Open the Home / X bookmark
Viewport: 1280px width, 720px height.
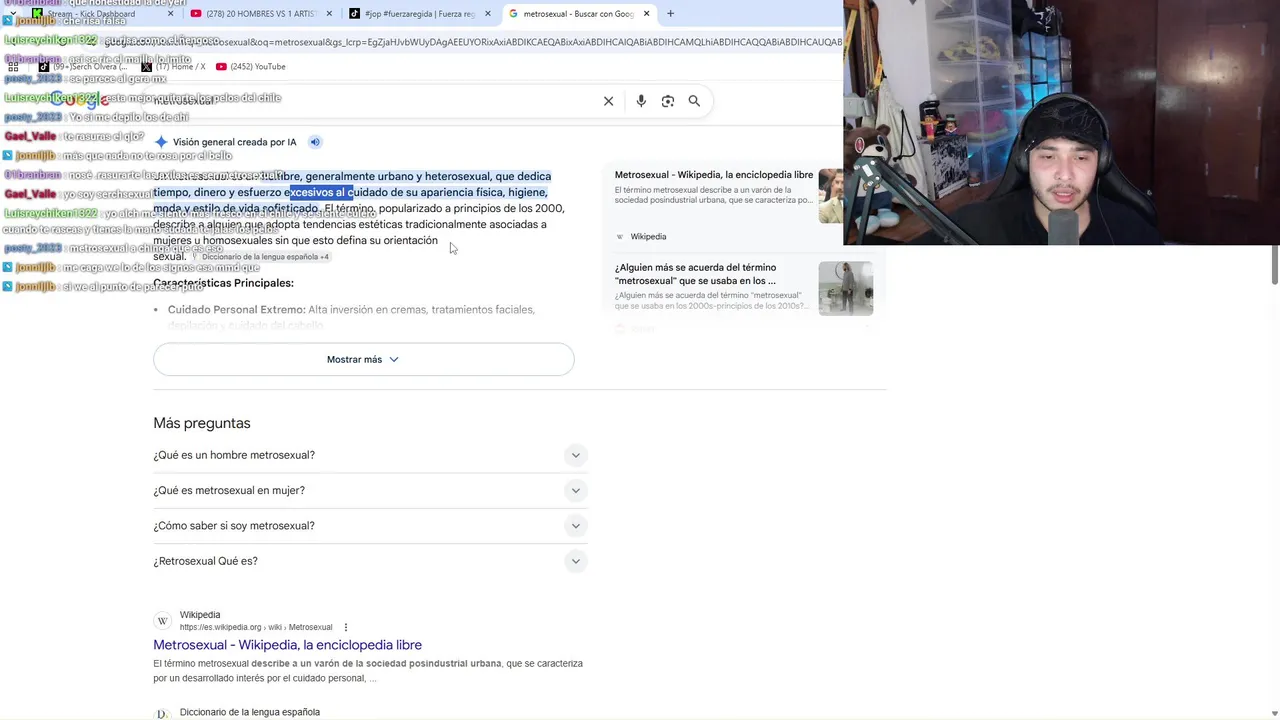(173, 67)
